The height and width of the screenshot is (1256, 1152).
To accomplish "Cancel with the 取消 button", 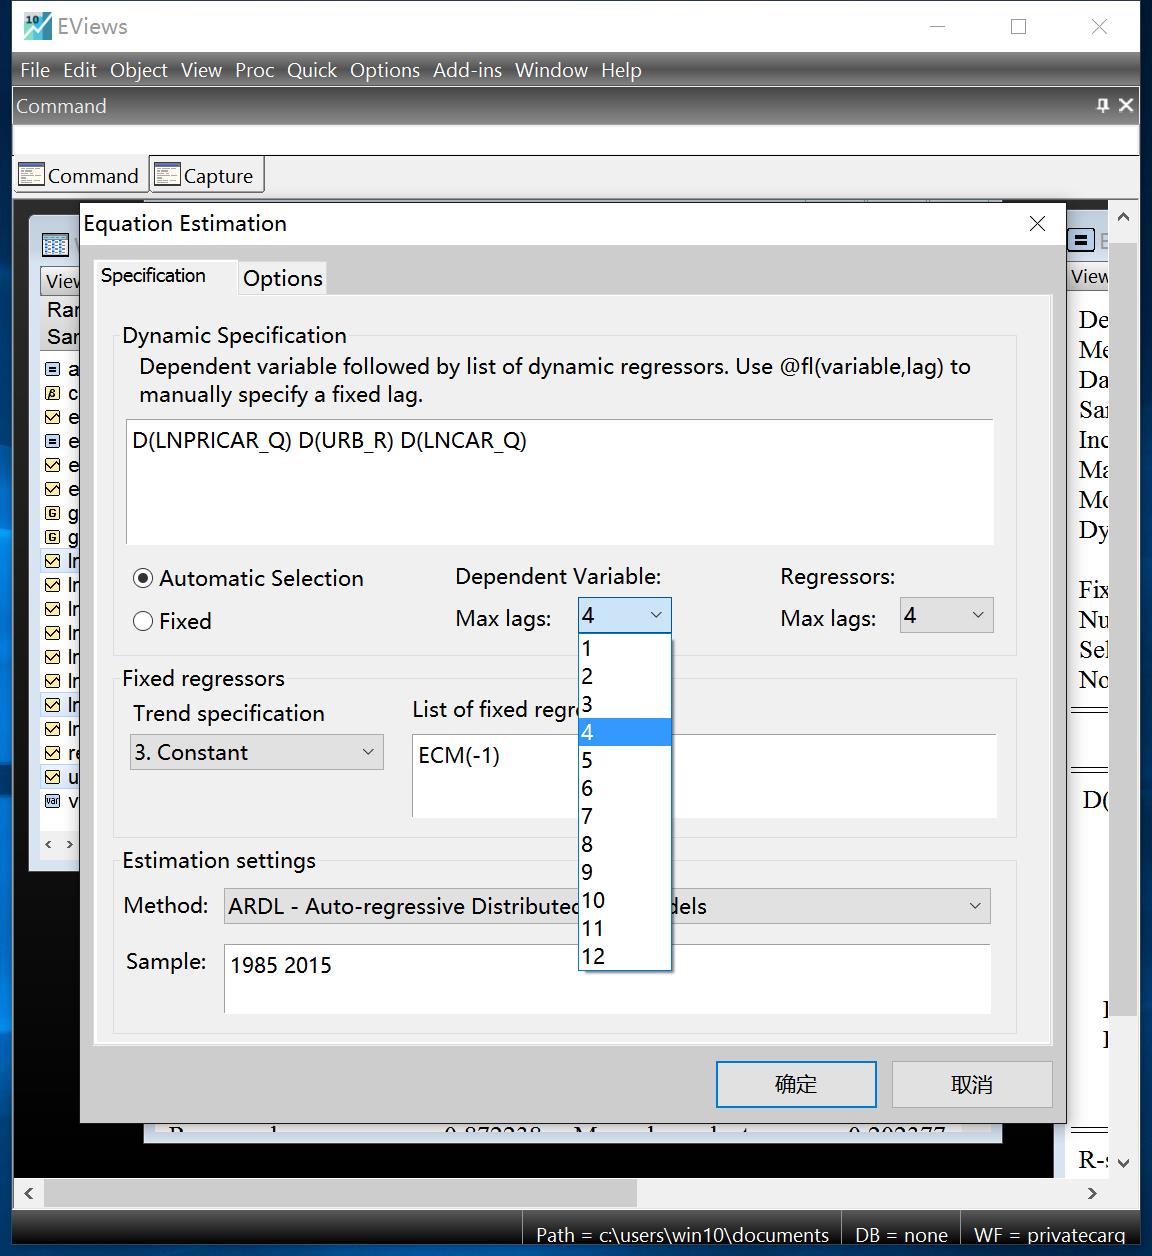I will pos(972,1084).
